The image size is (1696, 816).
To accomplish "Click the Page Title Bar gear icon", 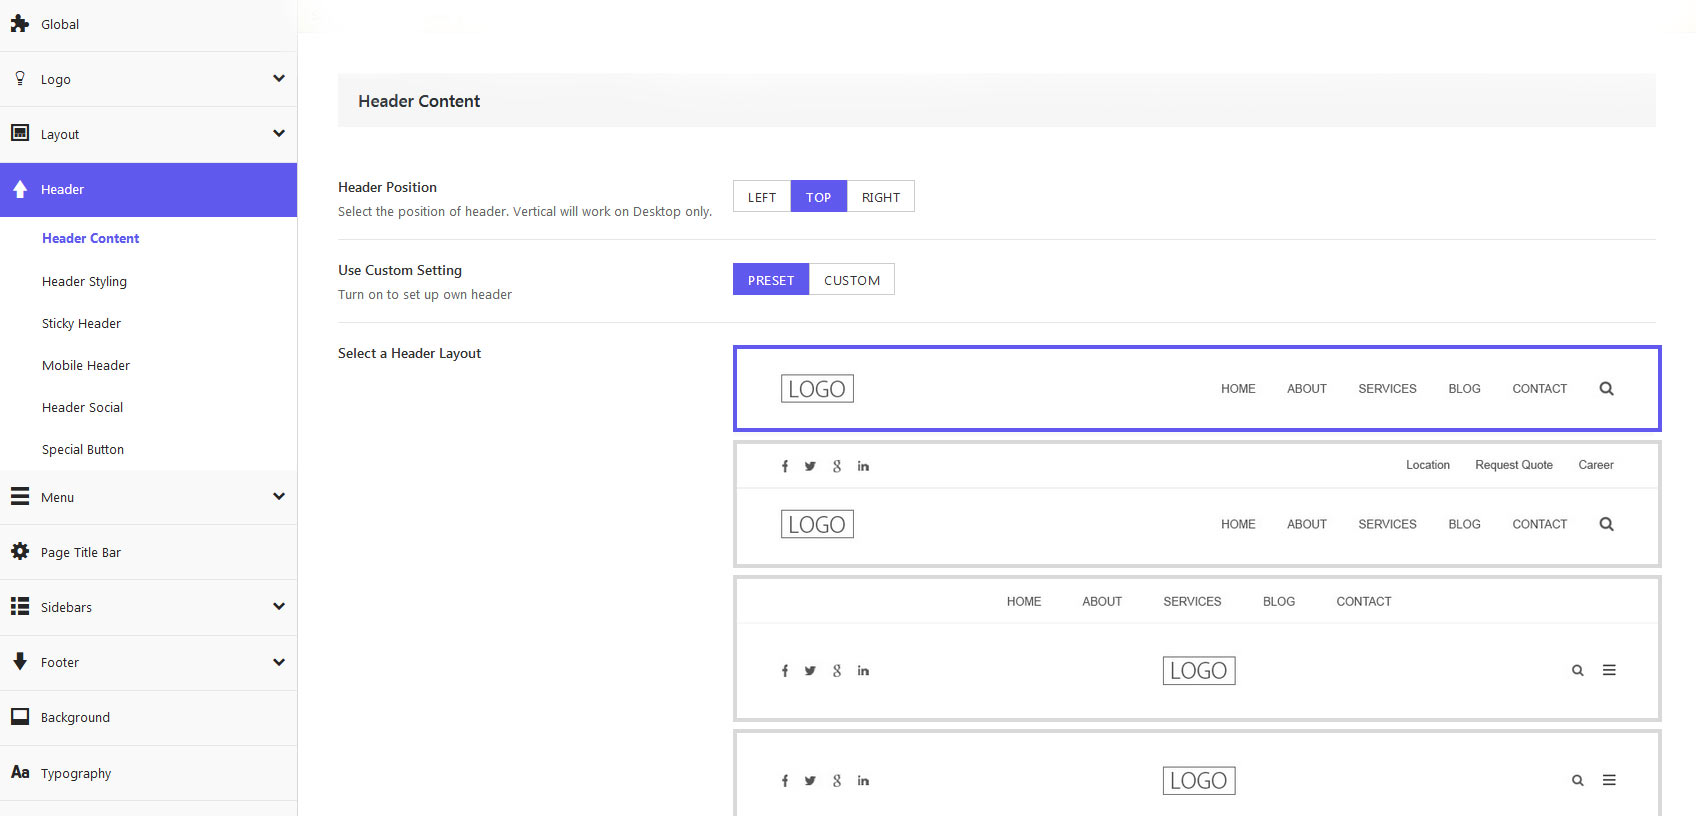I will [x=20, y=551].
